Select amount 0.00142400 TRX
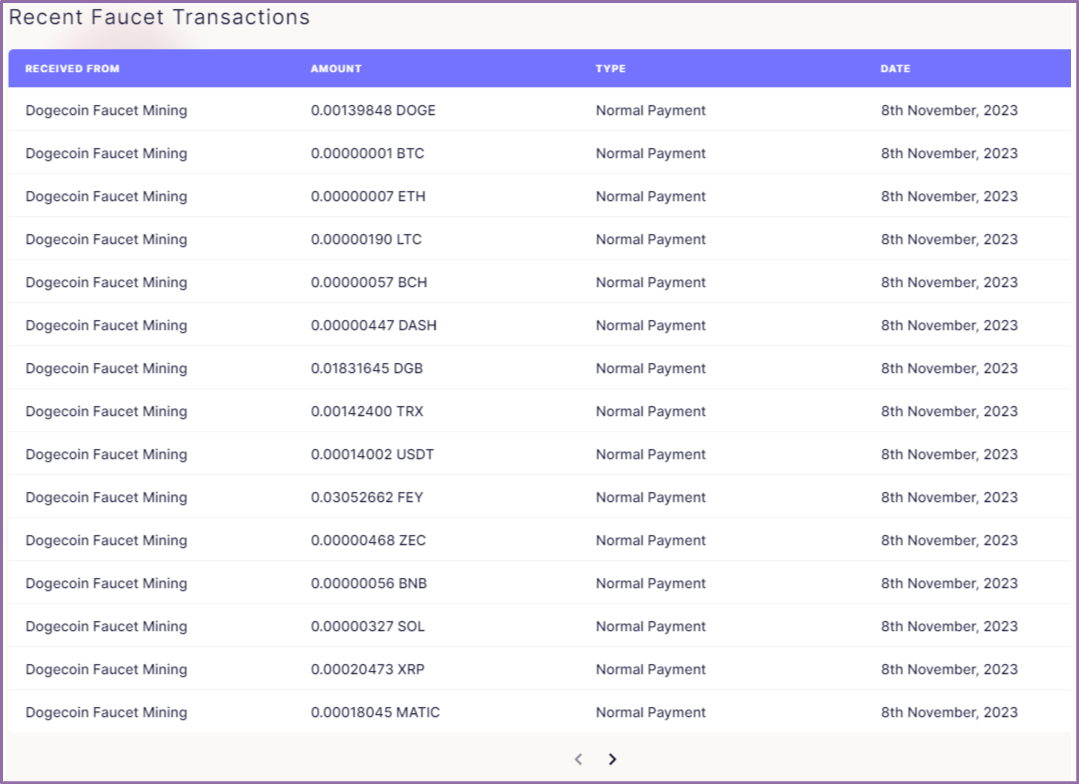The width and height of the screenshot is (1079, 784). point(367,412)
